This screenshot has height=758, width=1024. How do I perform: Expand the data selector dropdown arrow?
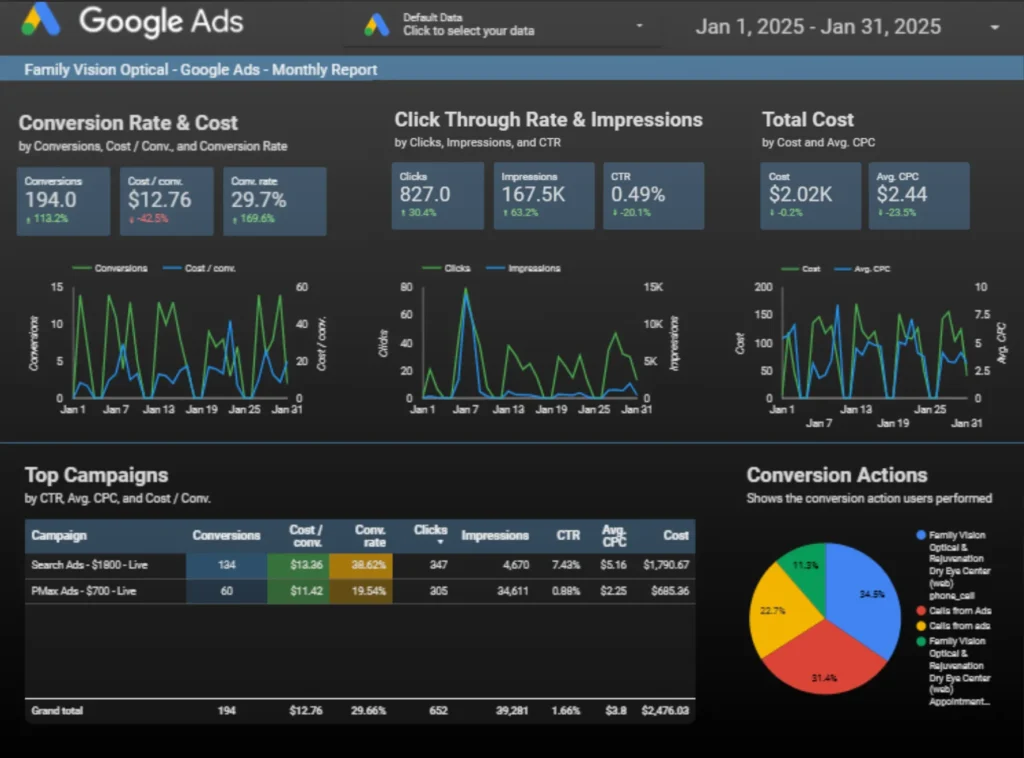639,25
